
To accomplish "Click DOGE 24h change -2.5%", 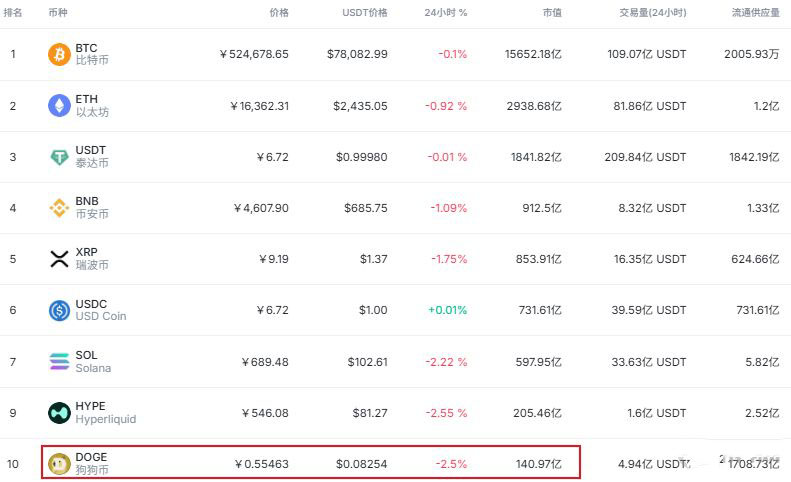I will 451,464.
